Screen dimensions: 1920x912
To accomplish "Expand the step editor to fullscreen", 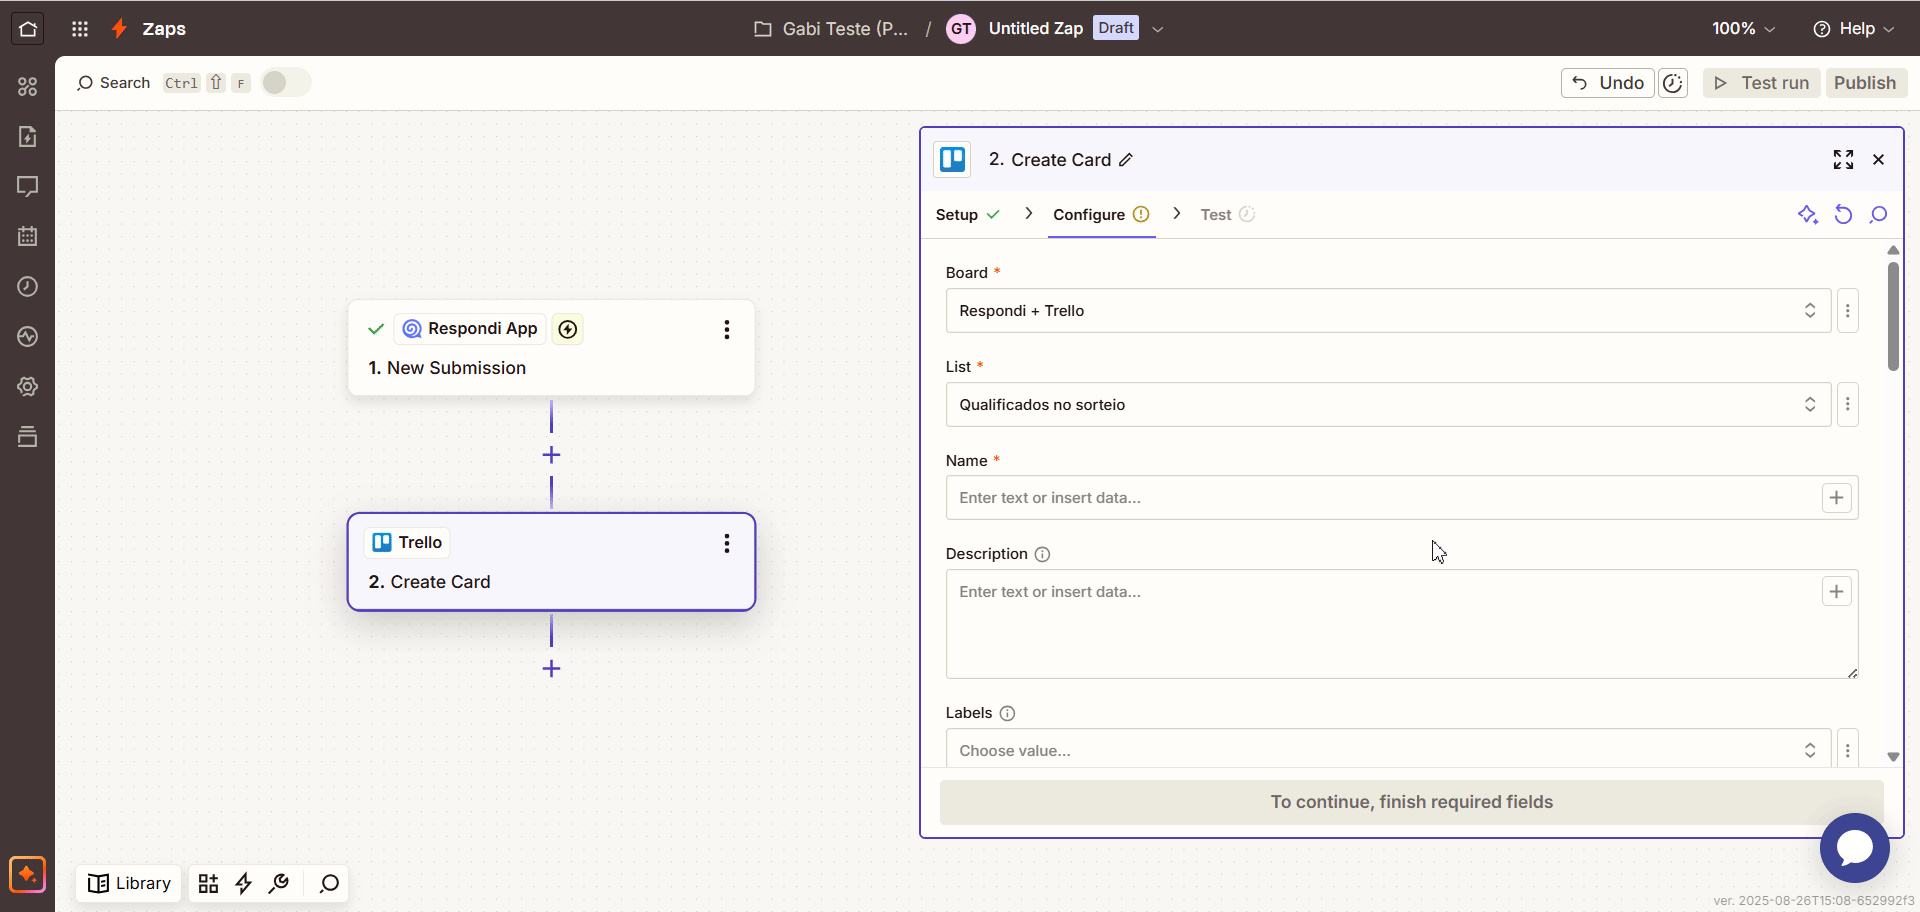I will click(1843, 160).
